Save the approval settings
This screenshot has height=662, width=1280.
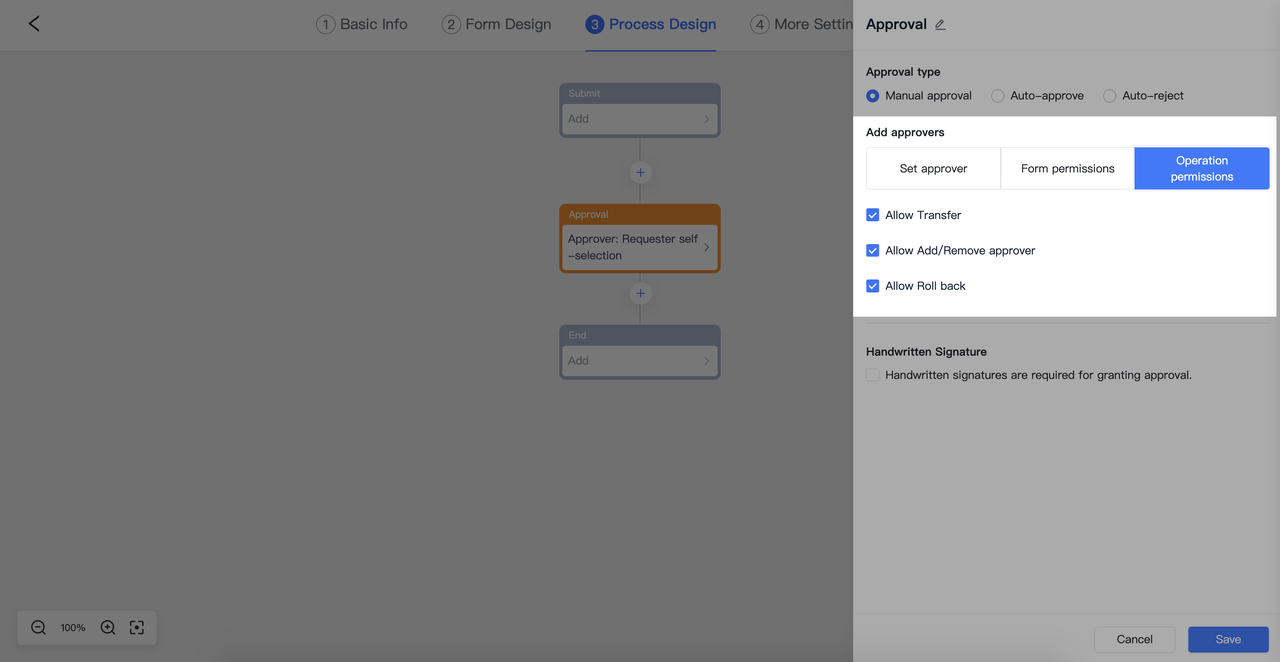pyautogui.click(x=1228, y=639)
